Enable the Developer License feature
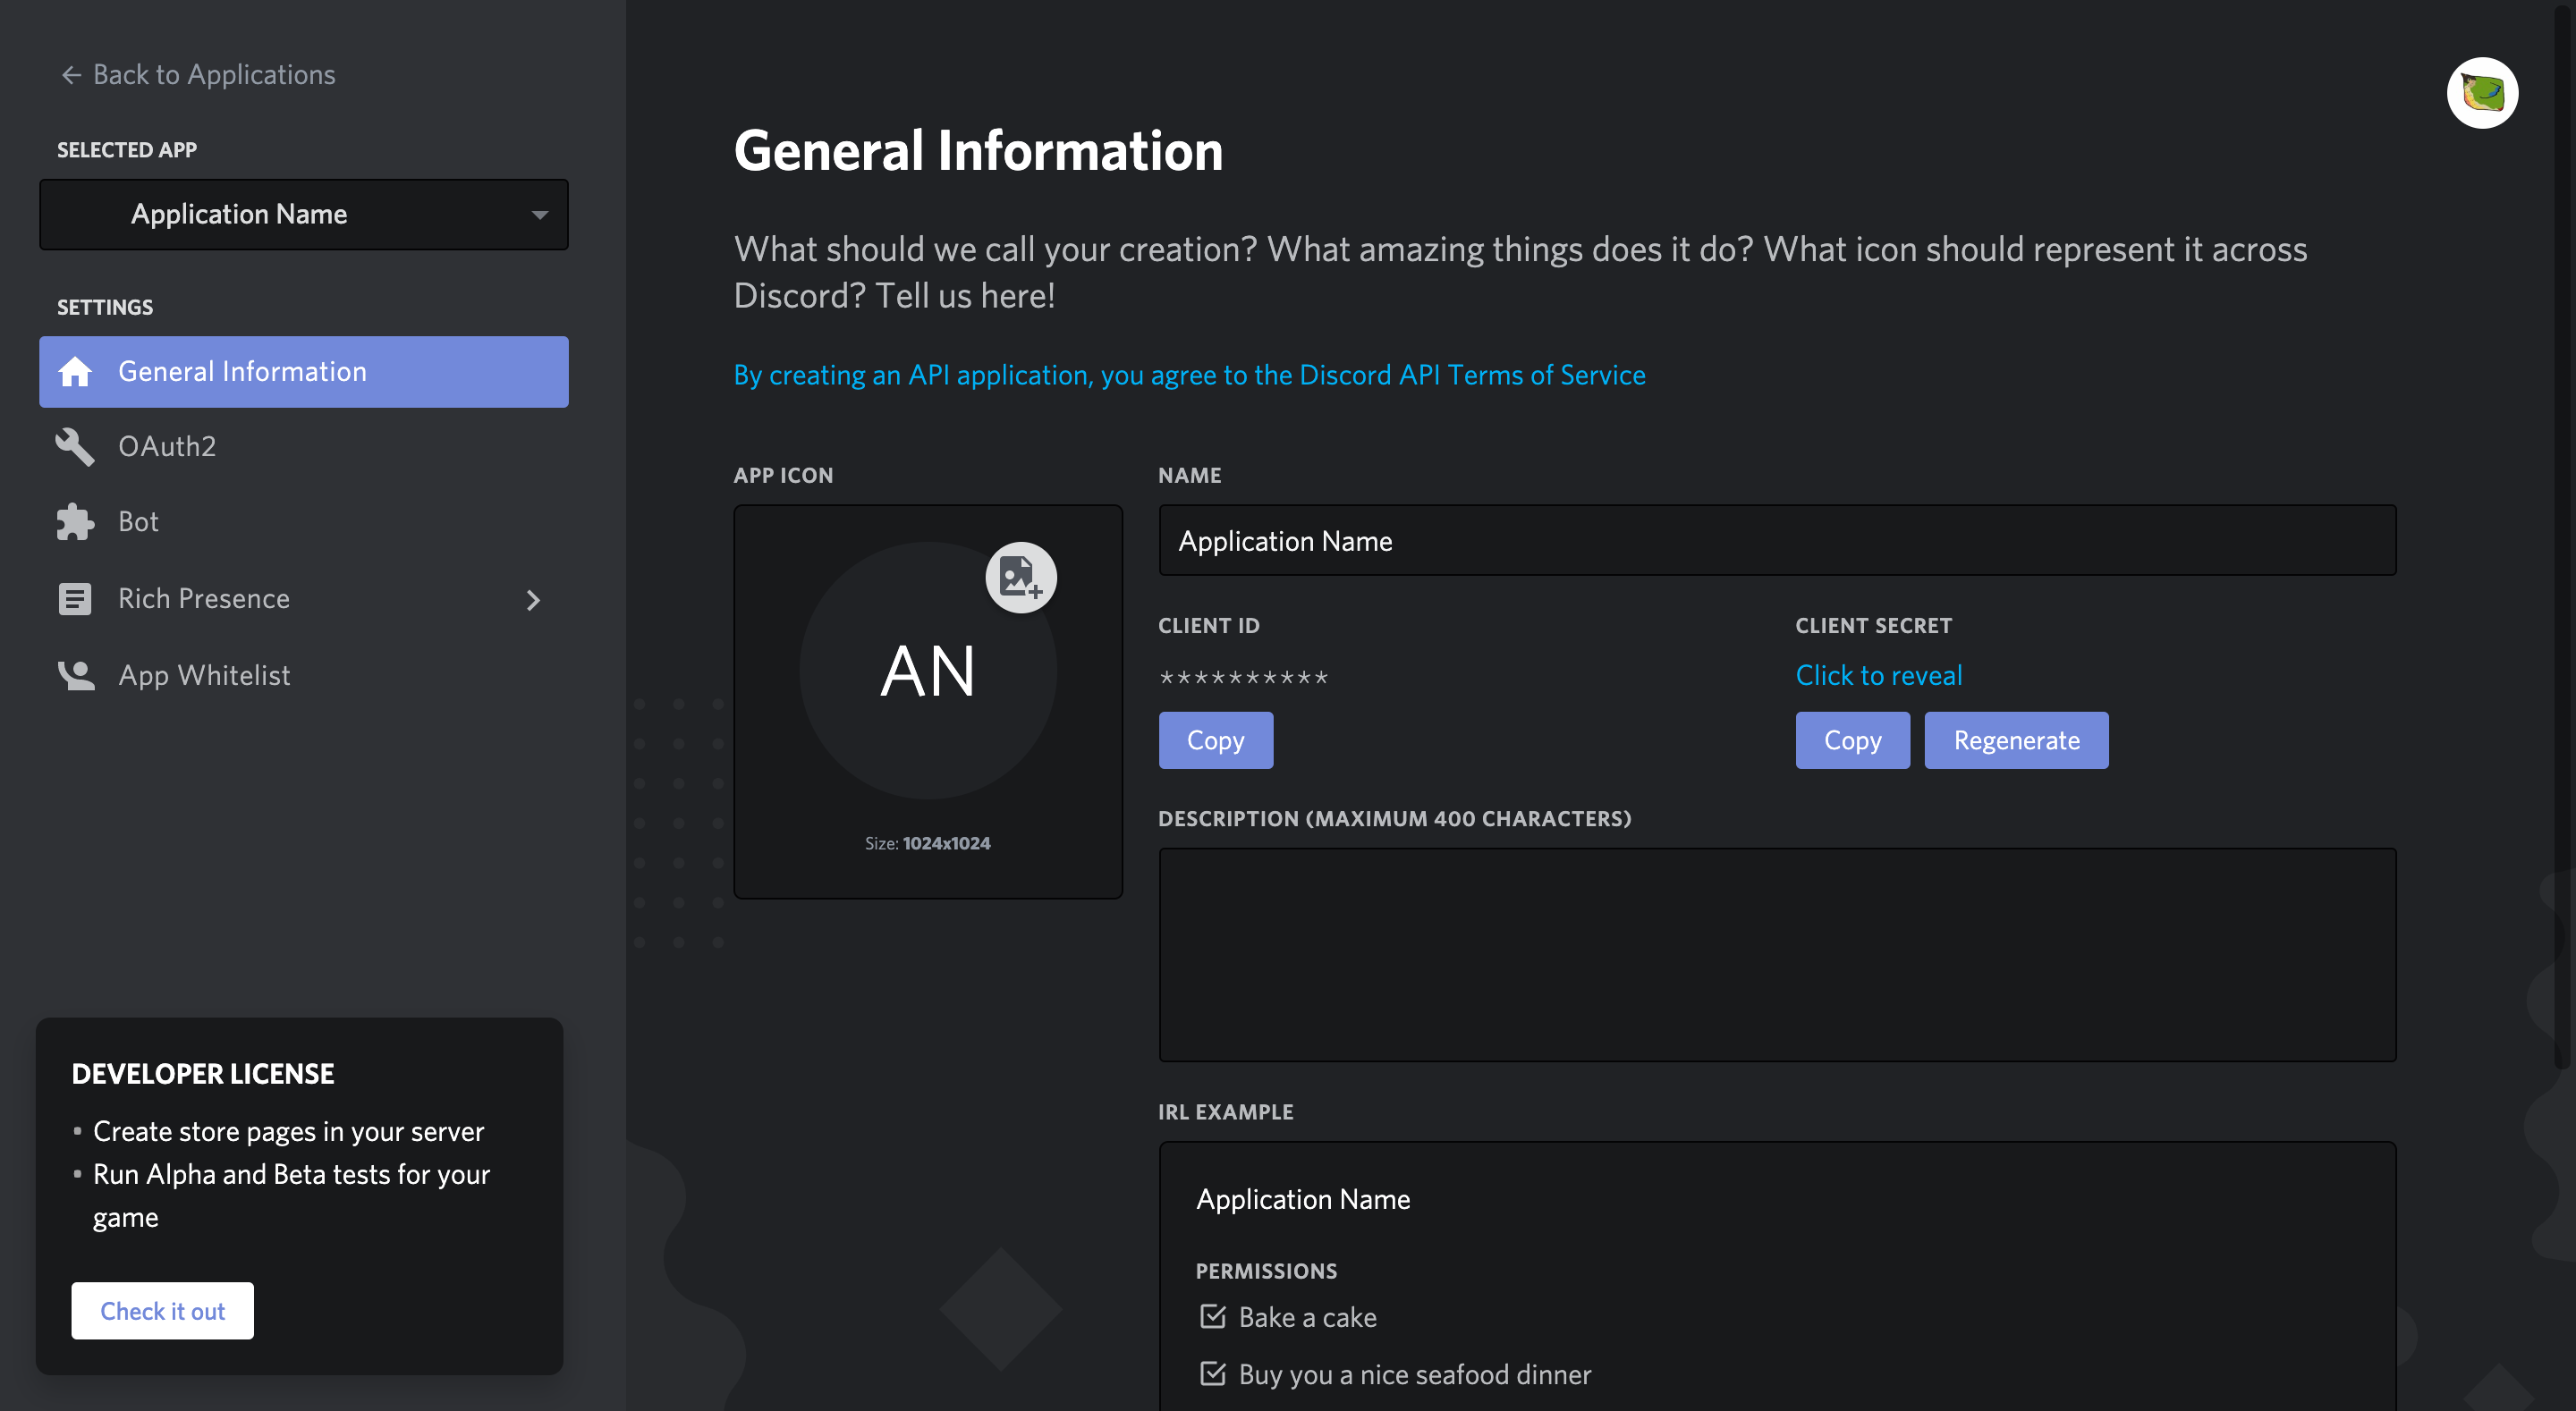The height and width of the screenshot is (1411, 2576). (162, 1310)
